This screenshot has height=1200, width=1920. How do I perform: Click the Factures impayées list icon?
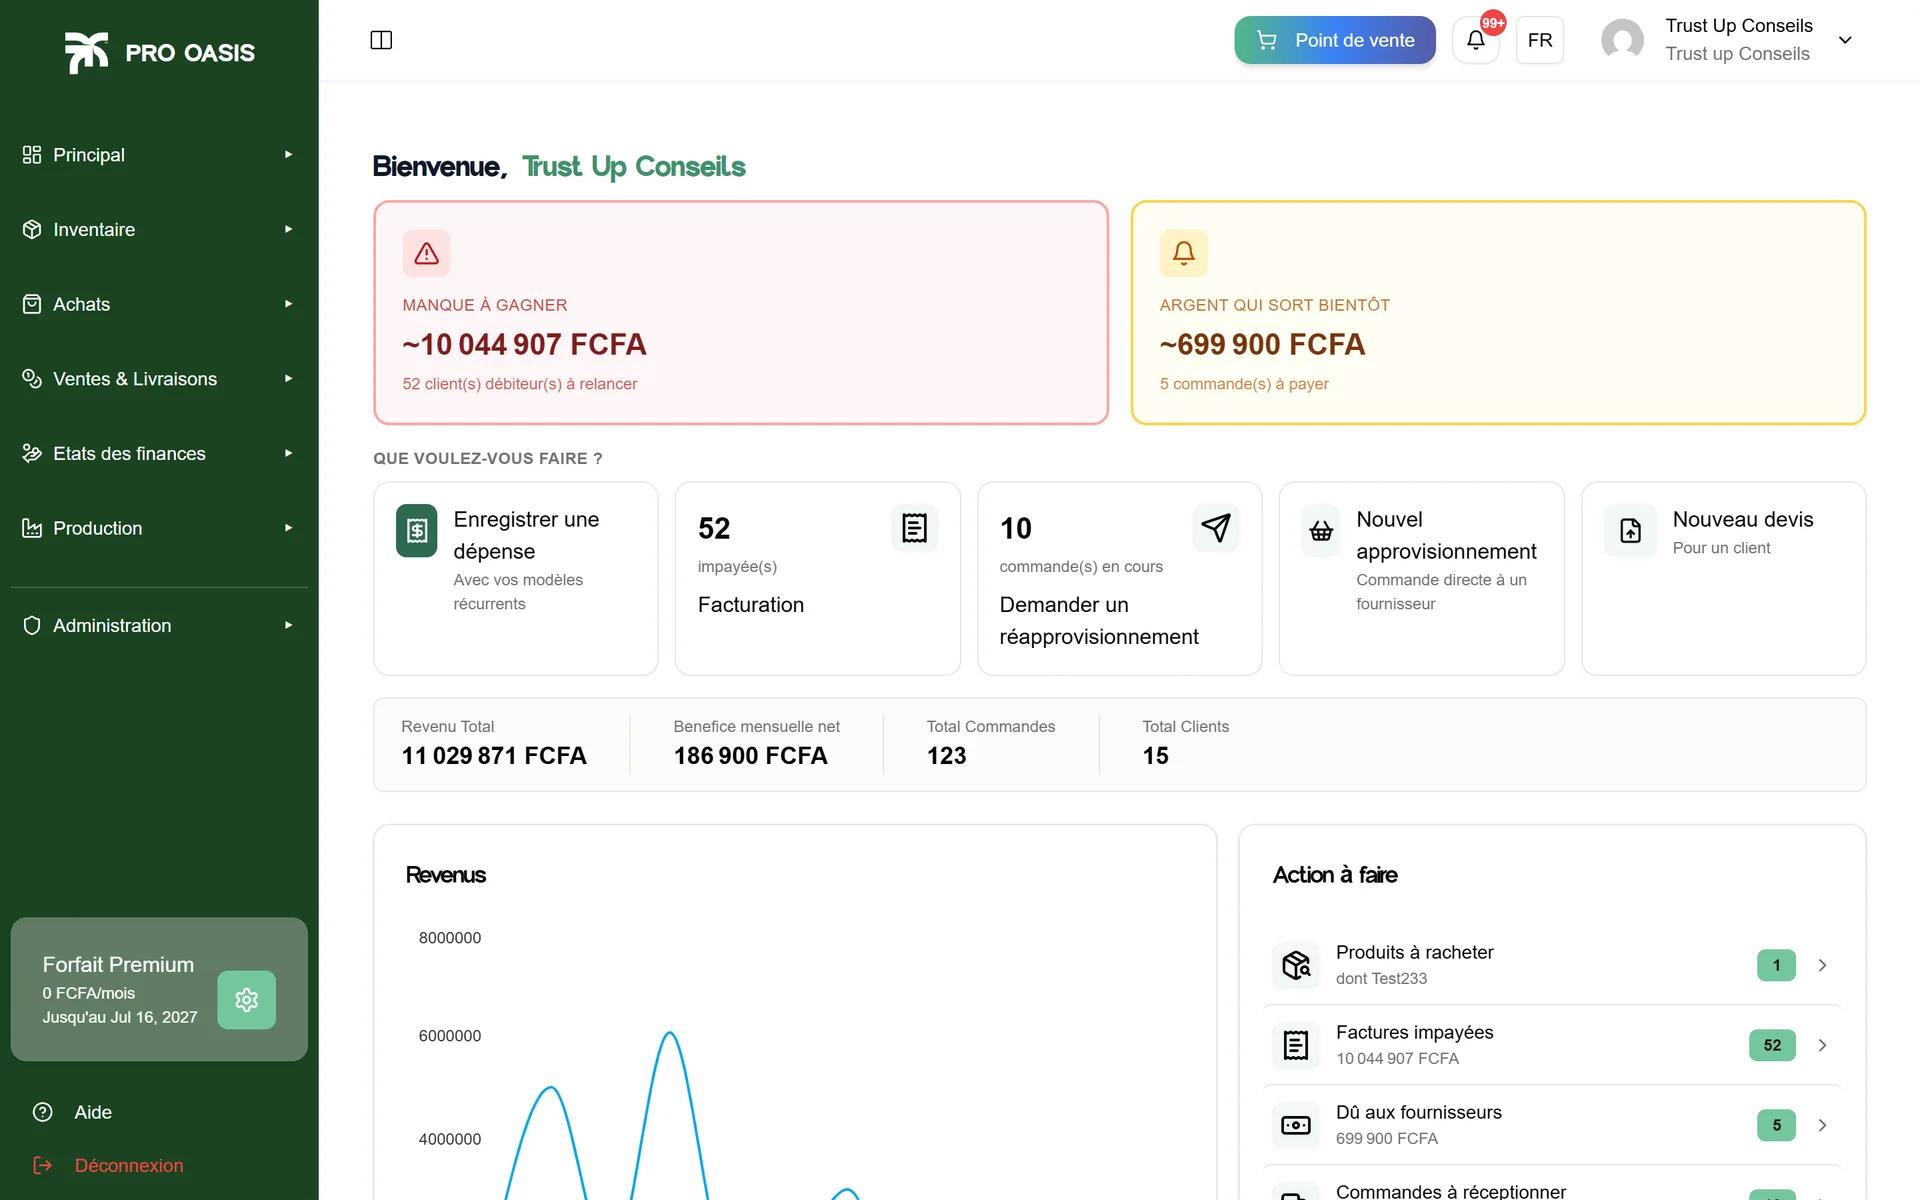(1296, 1045)
